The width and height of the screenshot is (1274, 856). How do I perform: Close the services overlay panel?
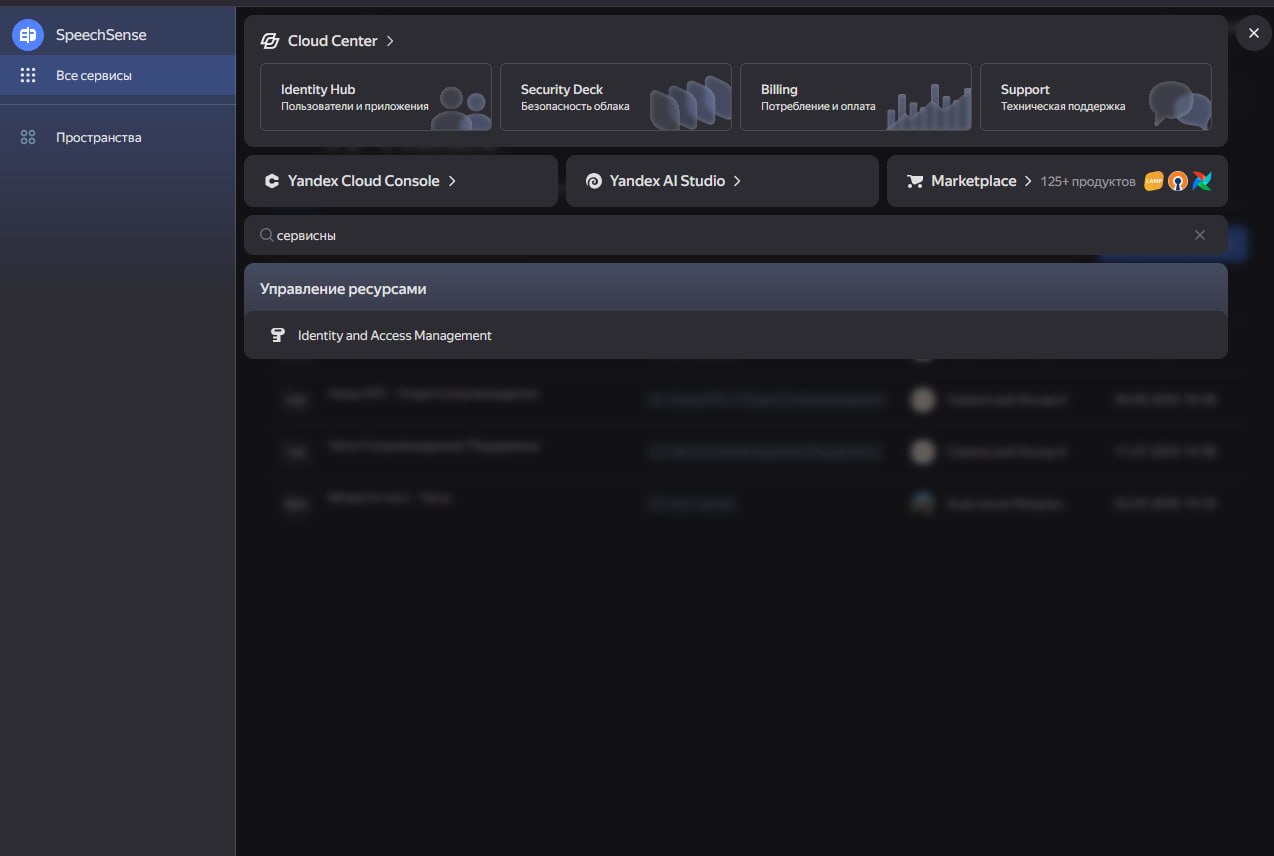pyautogui.click(x=1254, y=33)
